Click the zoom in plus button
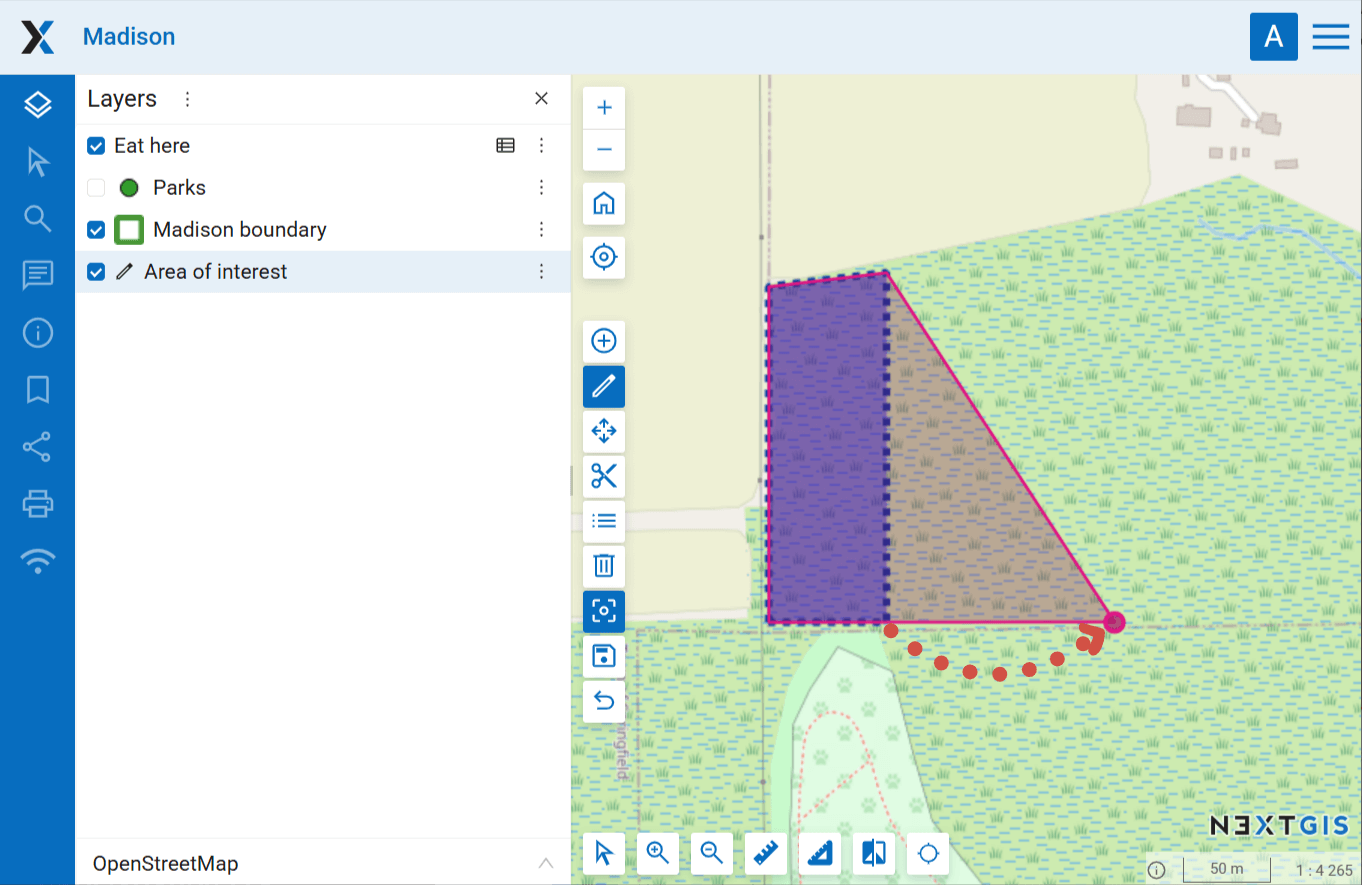The image size is (1362, 885). point(604,108)
